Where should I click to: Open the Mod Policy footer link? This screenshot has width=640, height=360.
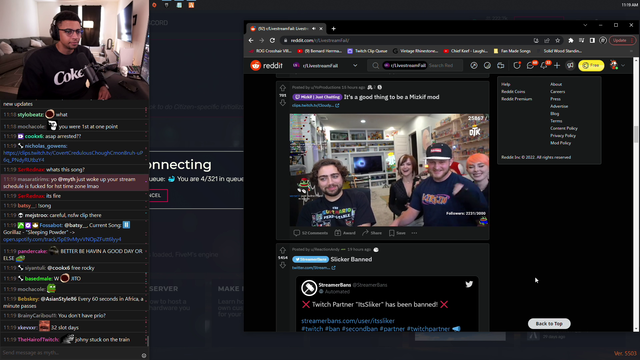pyautogui.click(x=560, y=143)
